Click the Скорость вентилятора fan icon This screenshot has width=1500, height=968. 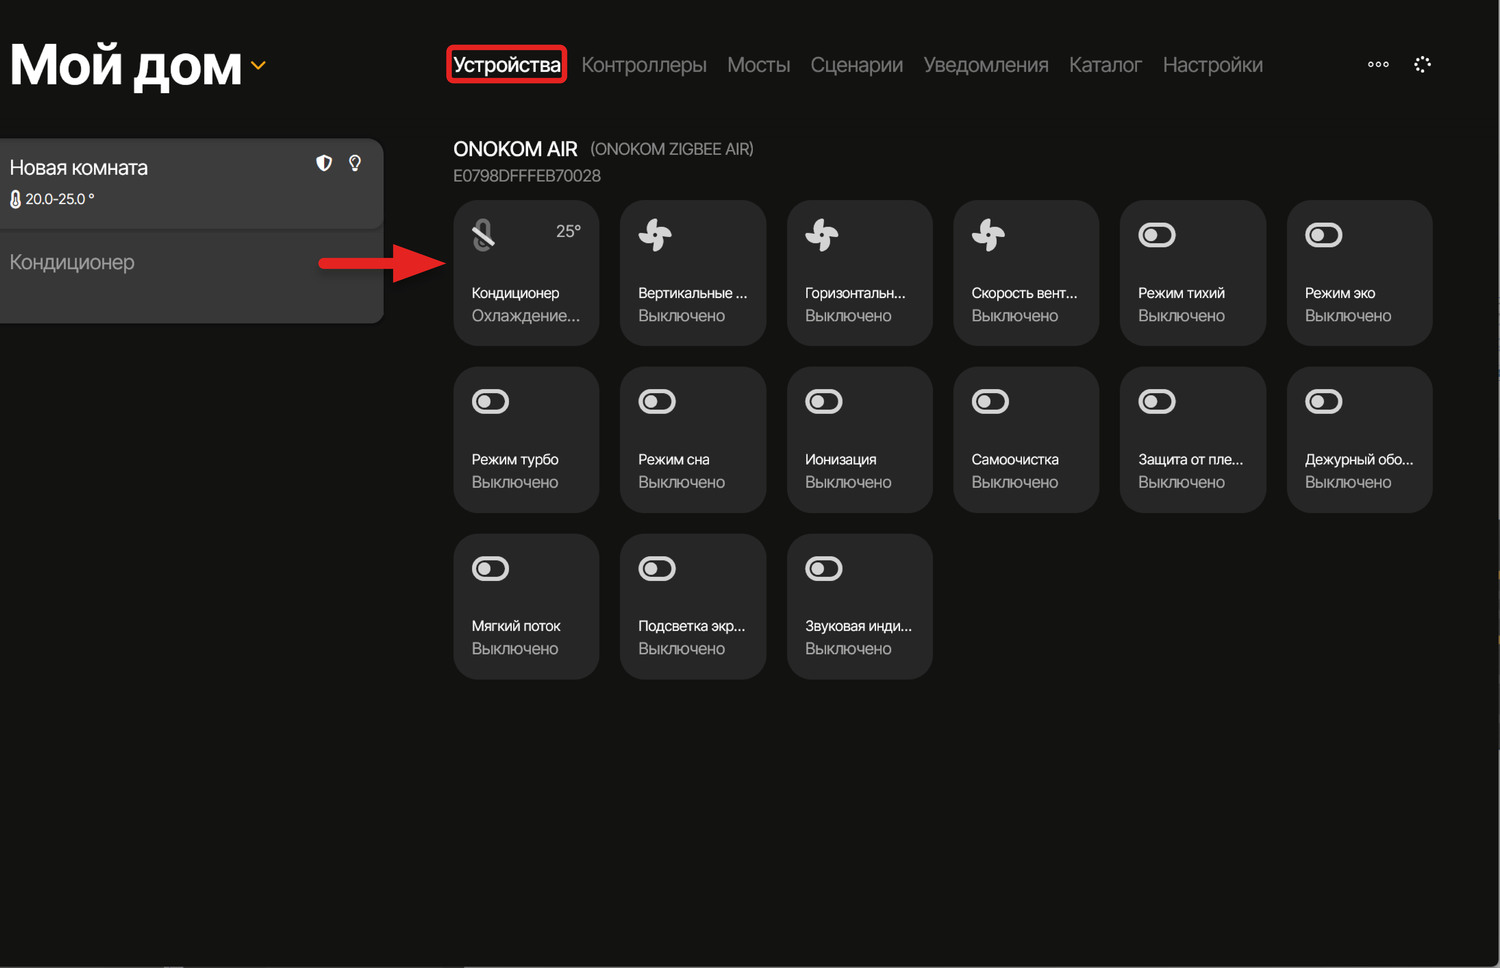coord(988,236)
